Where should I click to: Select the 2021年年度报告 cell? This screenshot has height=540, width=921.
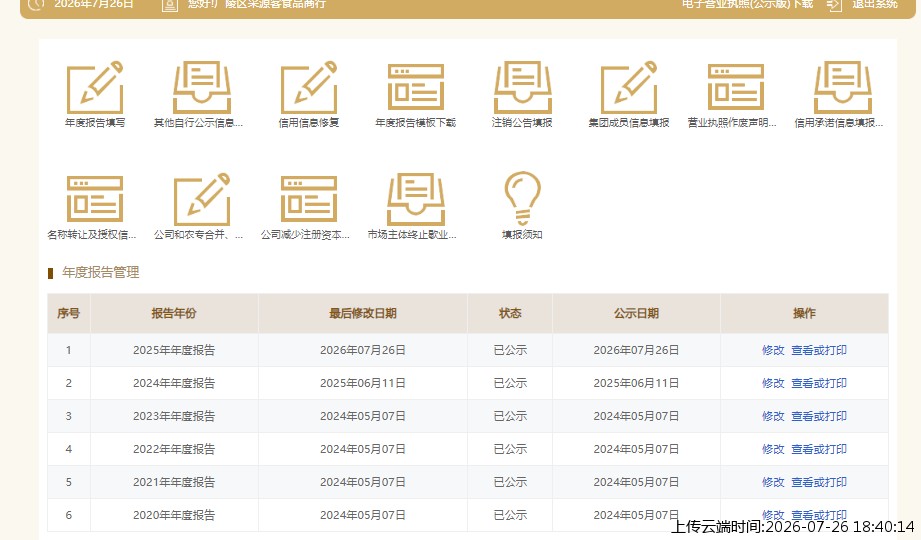point(174,482)
